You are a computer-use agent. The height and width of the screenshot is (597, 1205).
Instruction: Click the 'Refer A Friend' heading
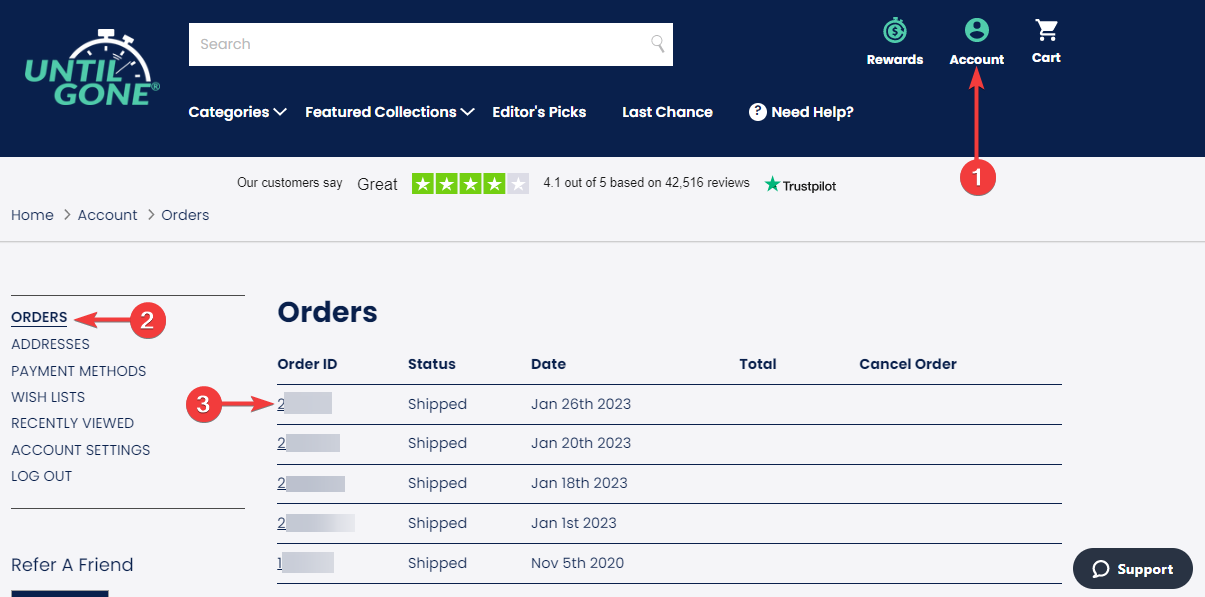click(72, 565)
